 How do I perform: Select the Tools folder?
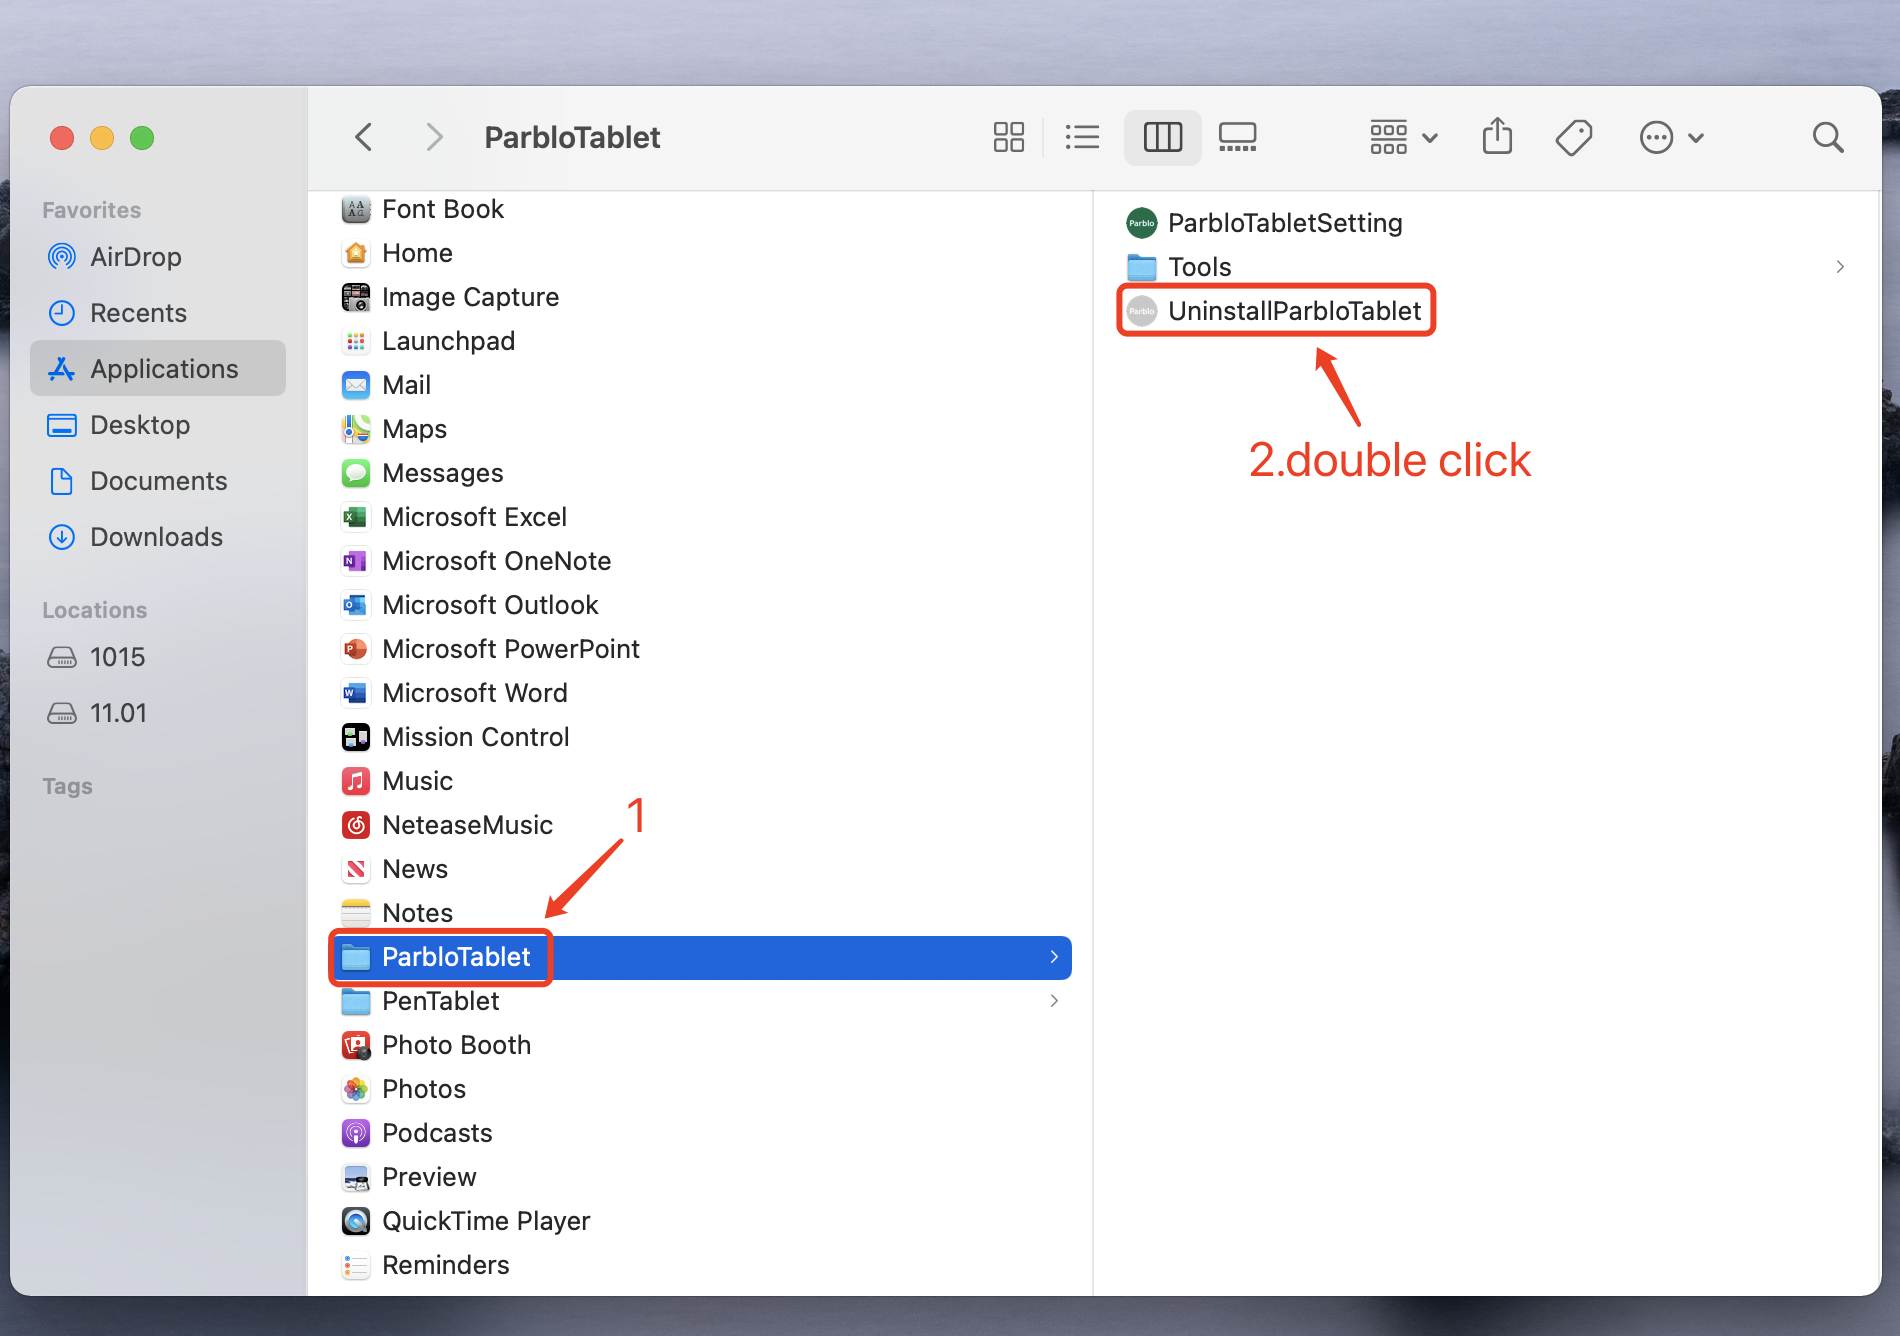(x=1487, y=267)
